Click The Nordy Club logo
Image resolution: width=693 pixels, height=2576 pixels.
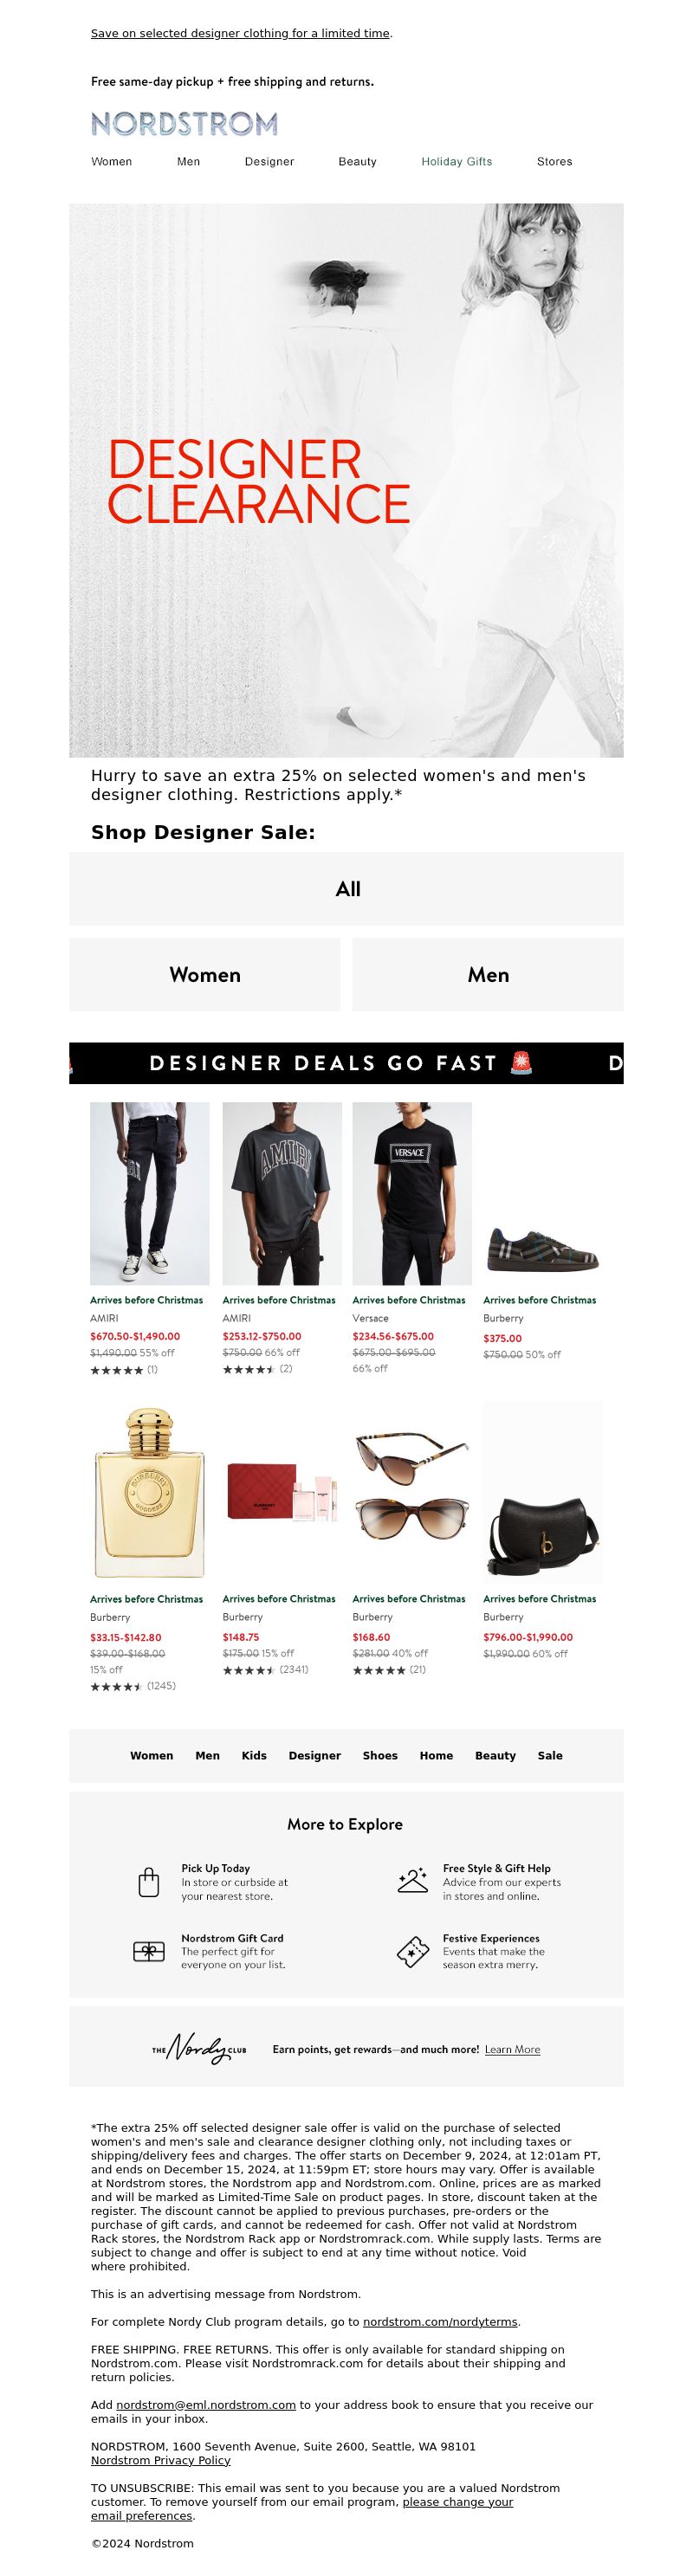coord(199,2049)
